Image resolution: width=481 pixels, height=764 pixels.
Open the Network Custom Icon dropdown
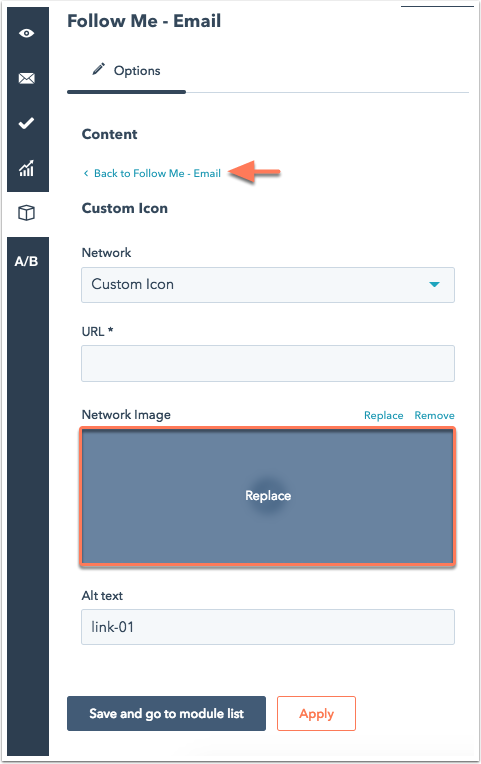click(268, 285)
